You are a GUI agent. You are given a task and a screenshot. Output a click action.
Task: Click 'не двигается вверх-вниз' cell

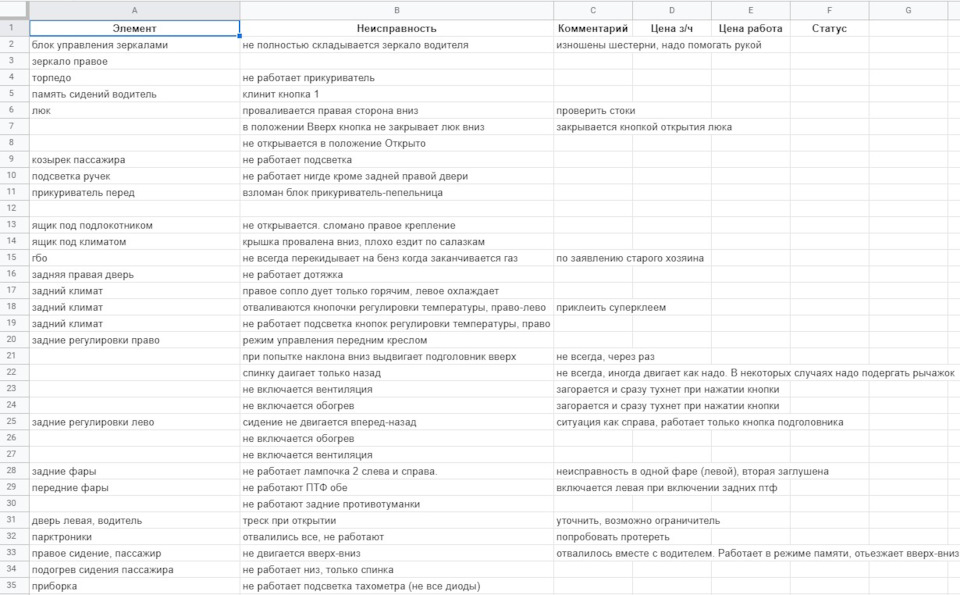[x=397, y=553]
